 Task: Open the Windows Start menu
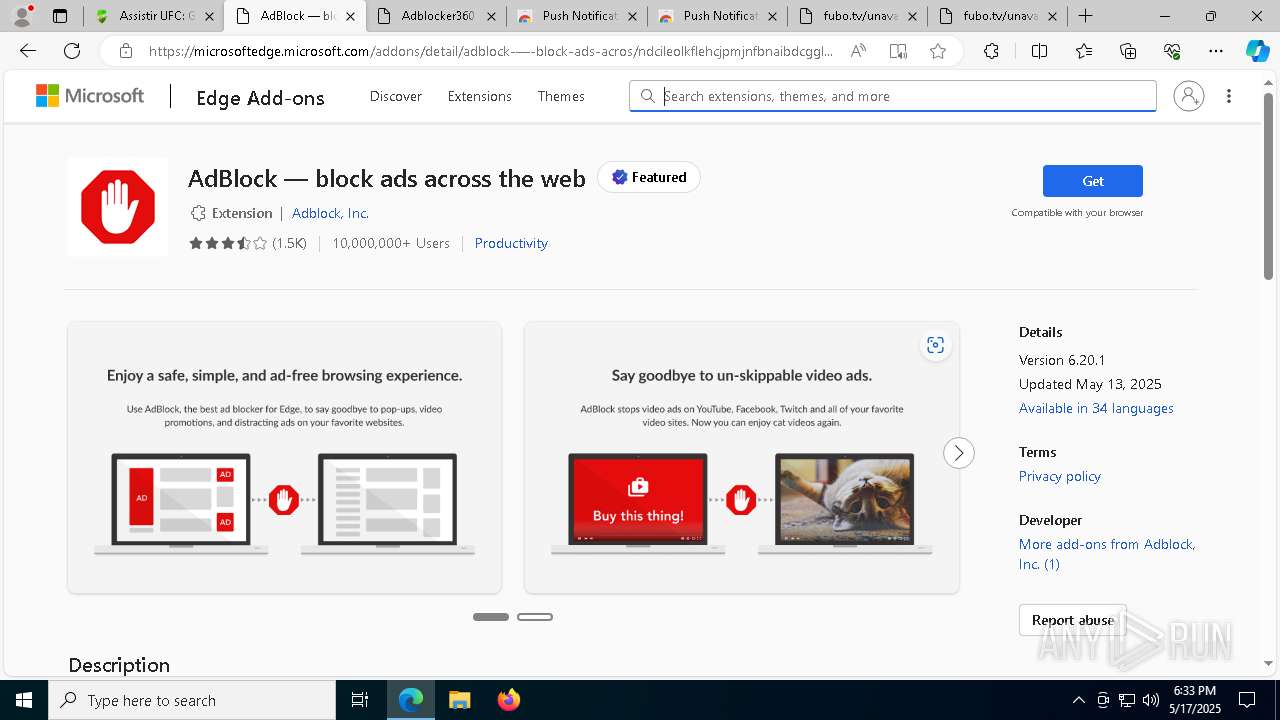24,700
